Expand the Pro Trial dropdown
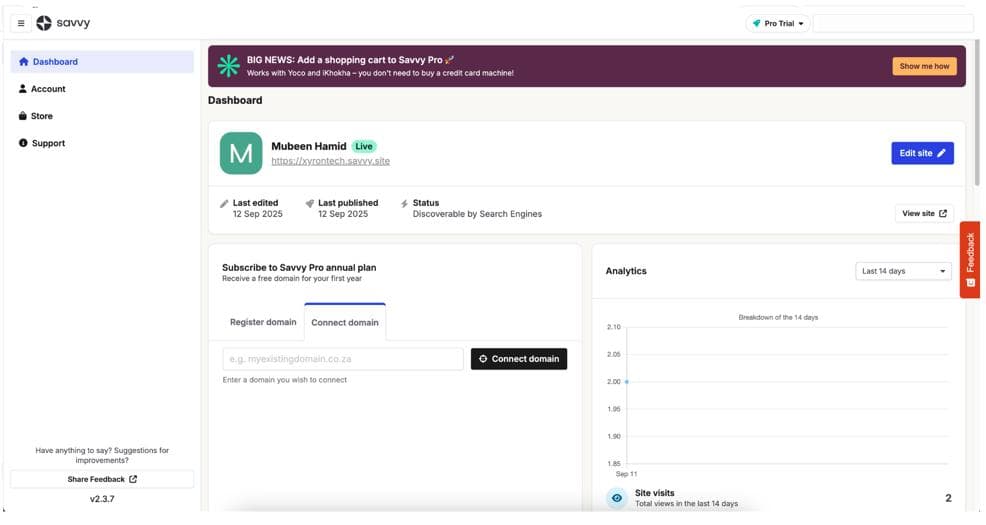 coord(778,23)
